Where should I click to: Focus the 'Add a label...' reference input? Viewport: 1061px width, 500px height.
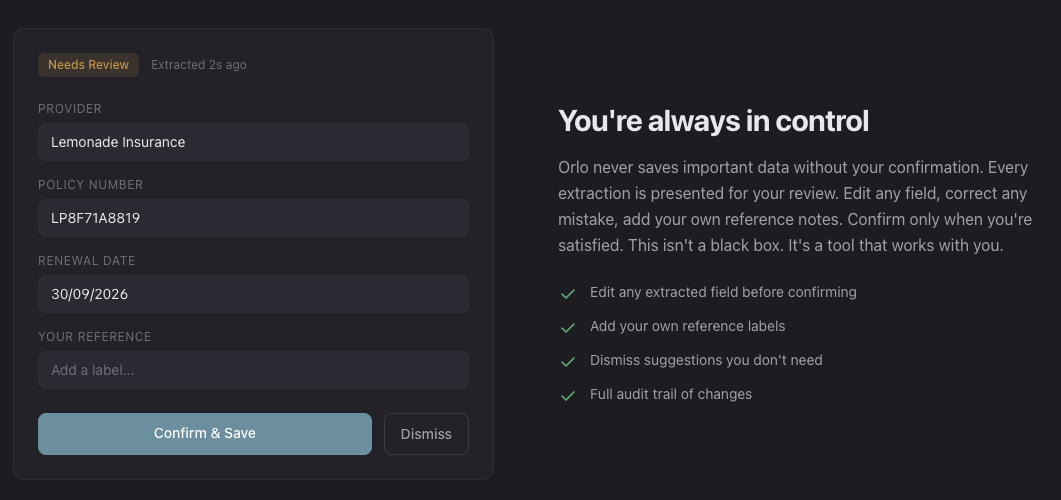coord(253,370)
